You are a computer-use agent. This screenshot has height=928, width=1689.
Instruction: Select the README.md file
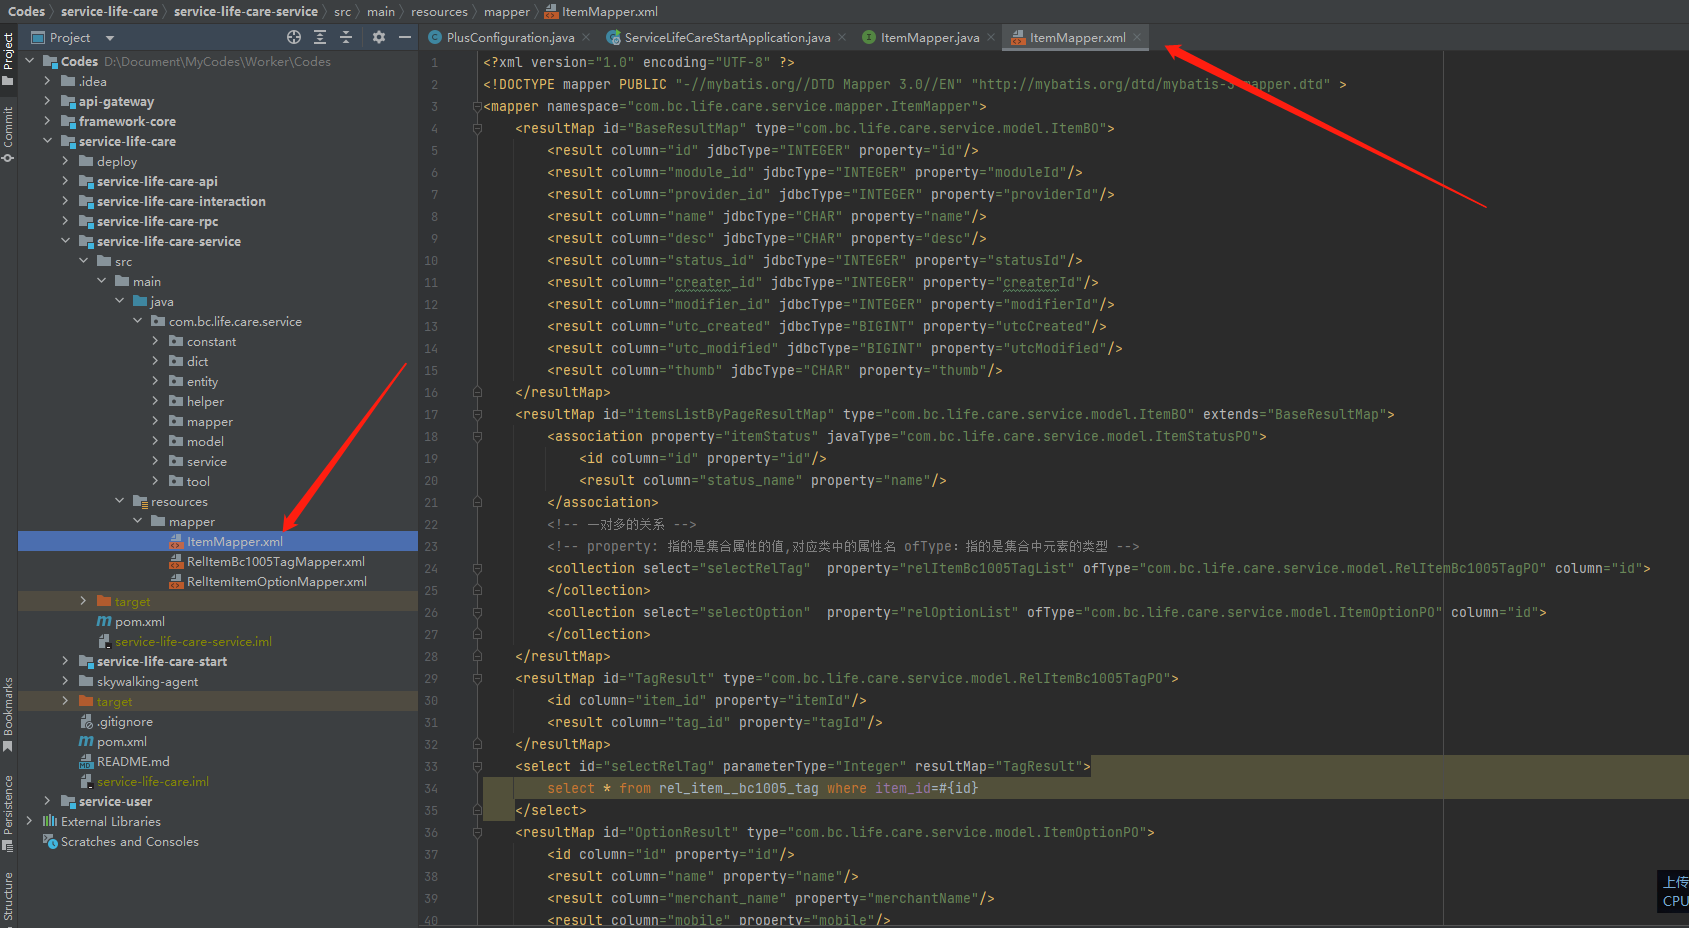pos(133,761)
